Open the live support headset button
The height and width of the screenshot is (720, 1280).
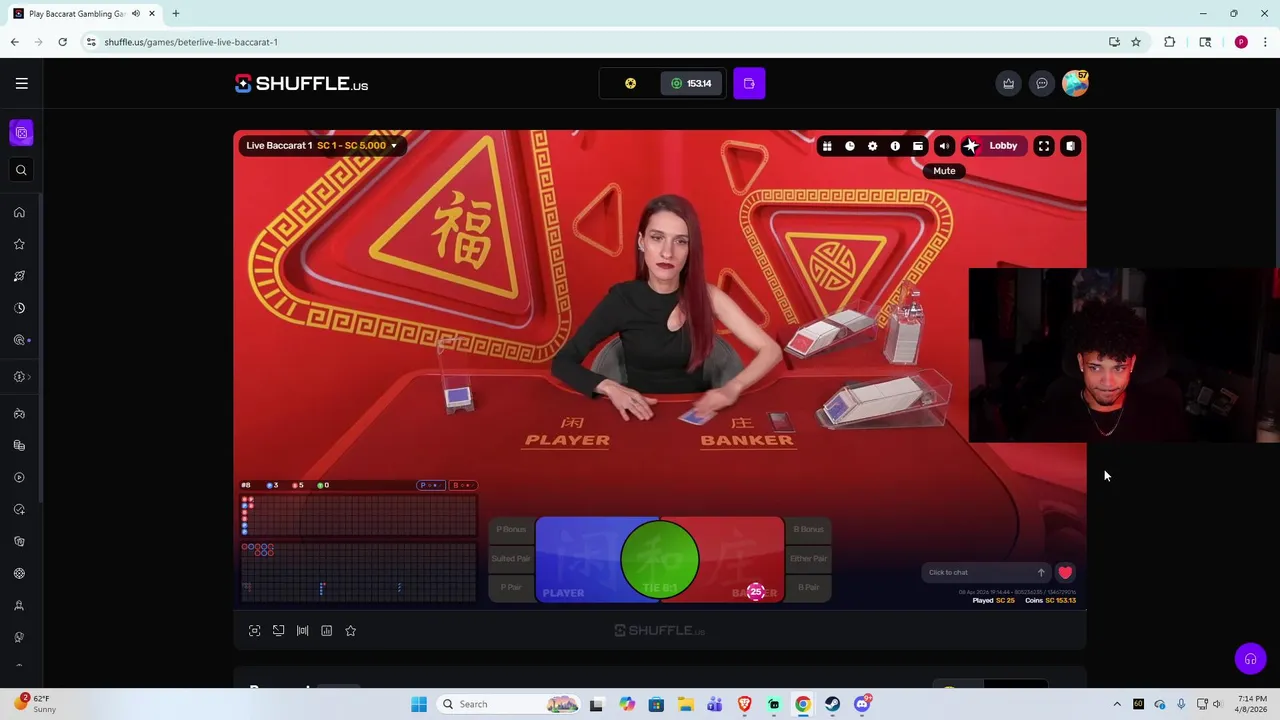point(1250,659)
